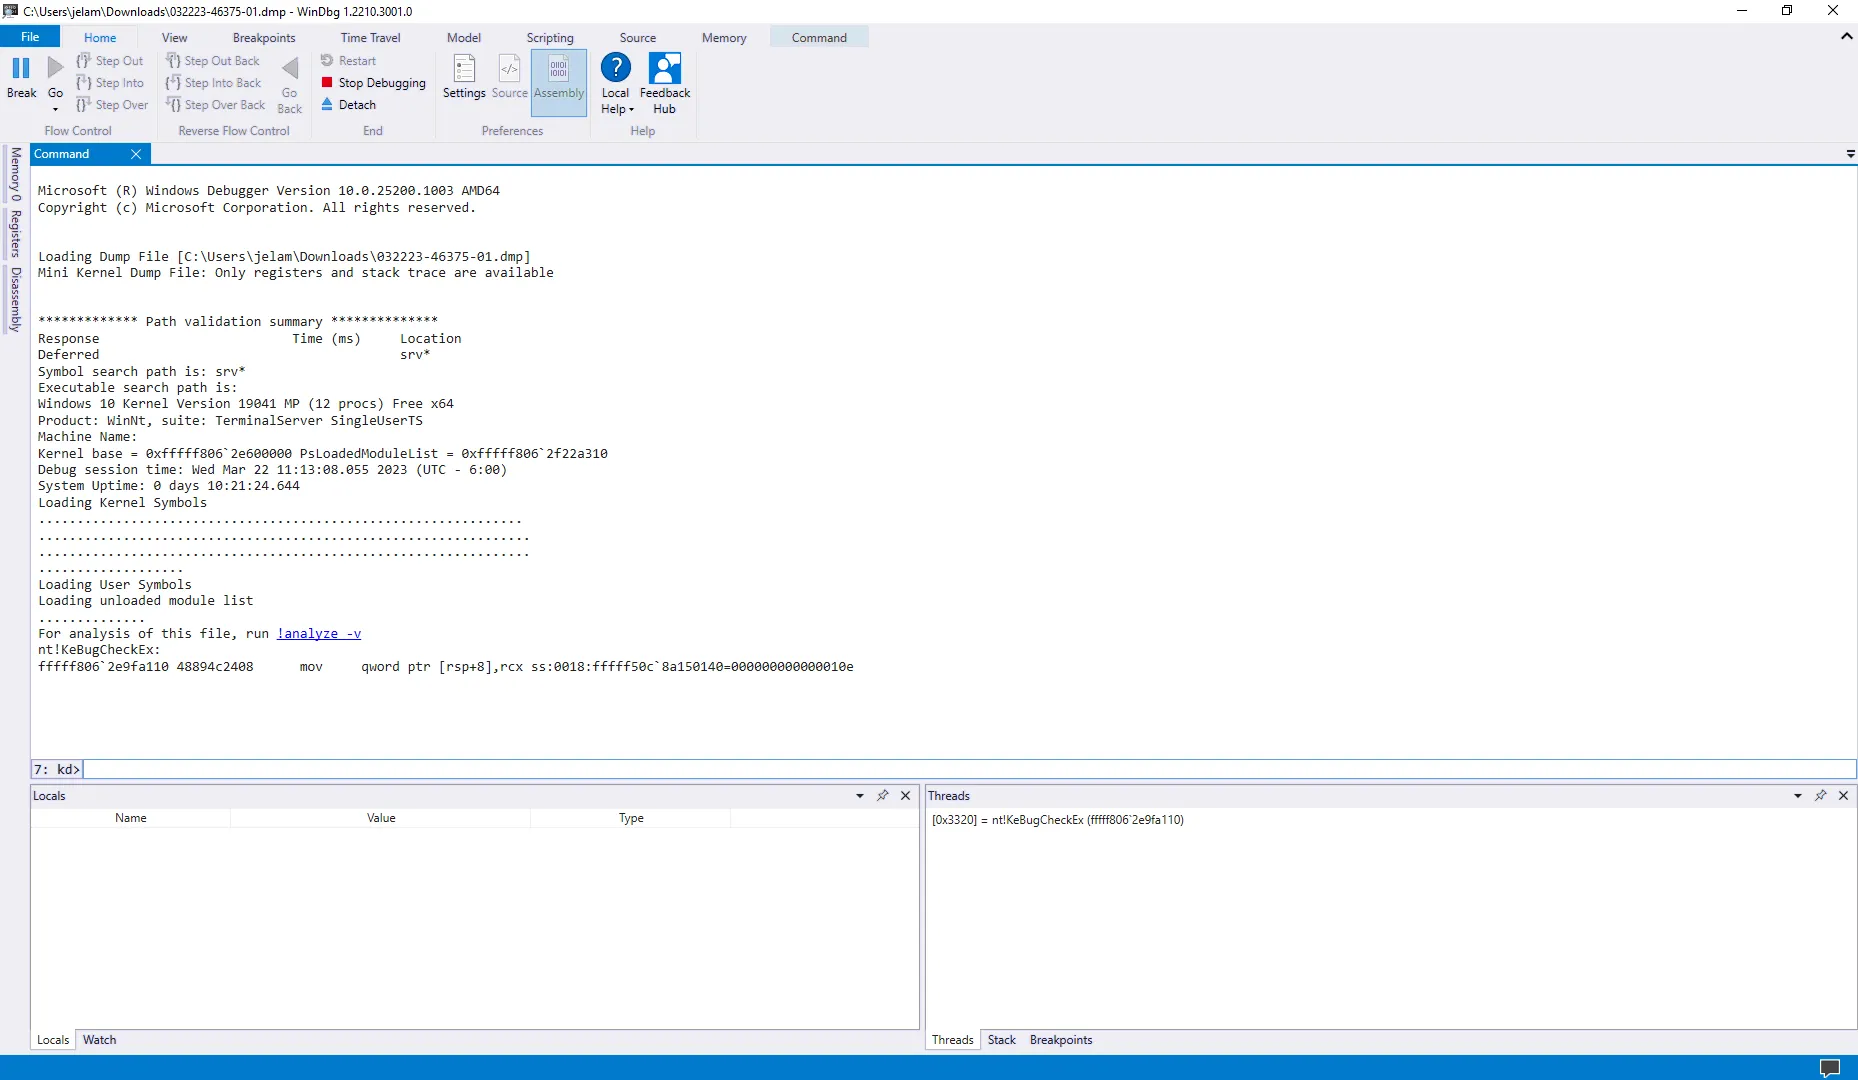Image resolution: width=1858 pixels, height=1080 pixels.
Task: Pin the Threads panel
Action: pyautogui.click(x=1821, y=796)
